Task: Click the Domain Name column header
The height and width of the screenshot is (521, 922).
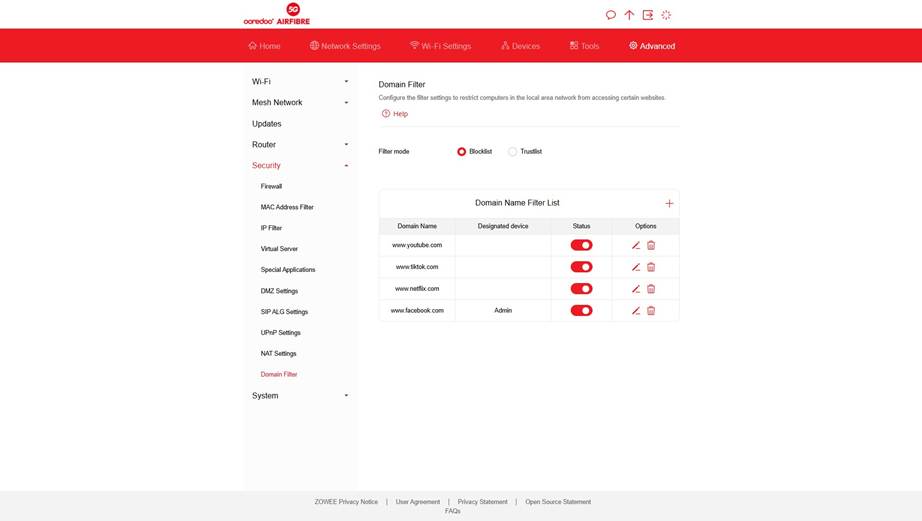Action: point(417,226)
